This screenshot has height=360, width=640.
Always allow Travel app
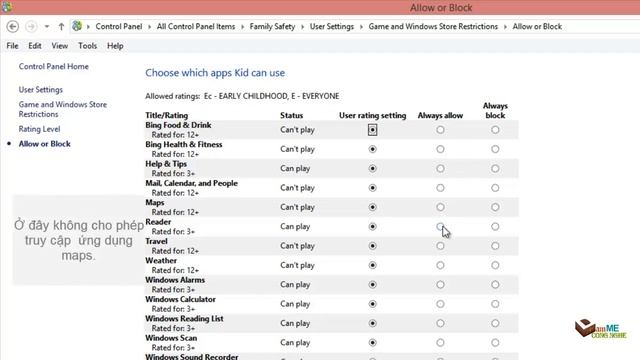tap(440, 246)
